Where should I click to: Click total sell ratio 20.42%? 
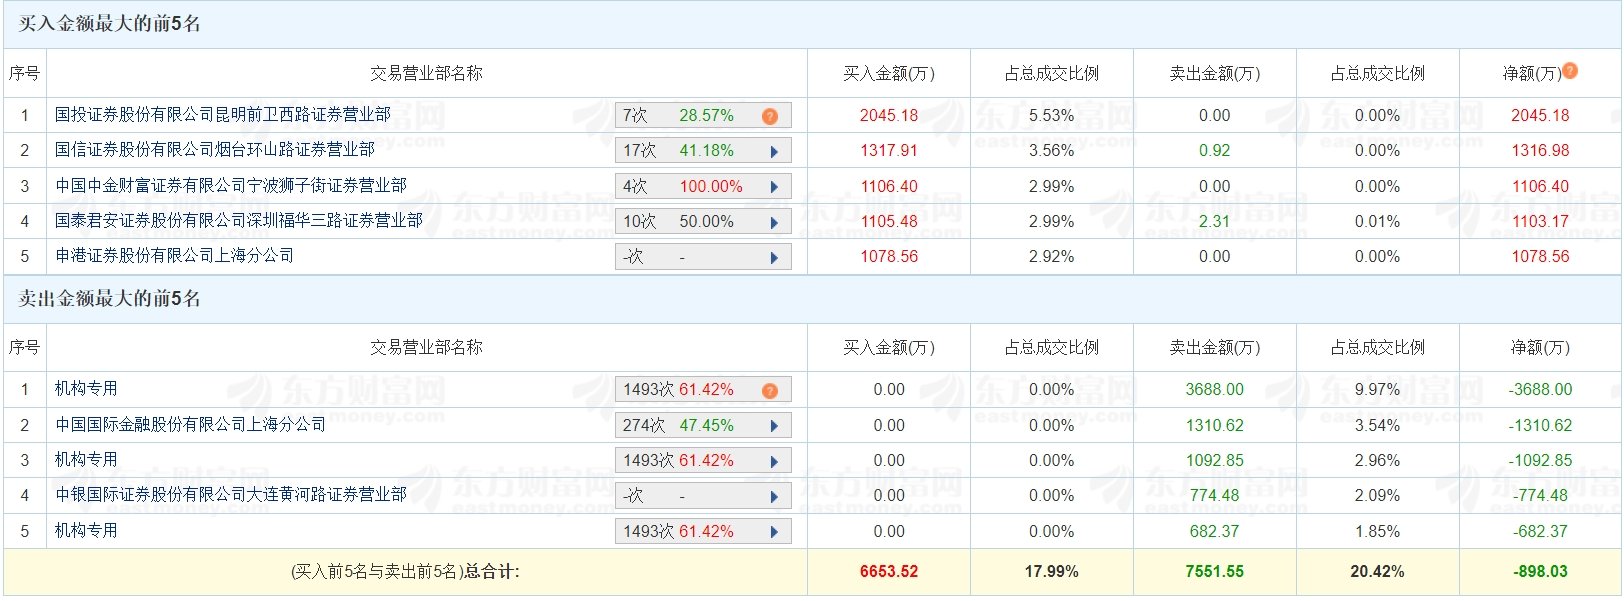(x=1377, y=572)
